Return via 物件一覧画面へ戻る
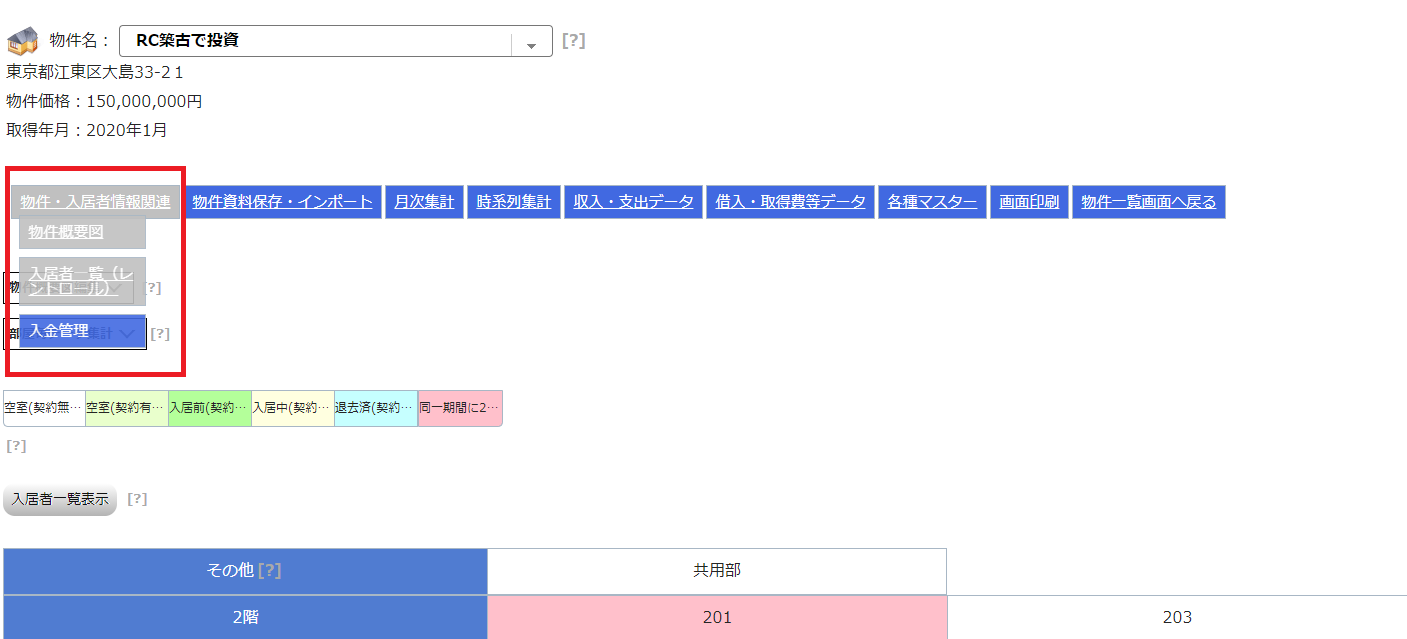The image size is (1407, 639). tap(1148, 202)
